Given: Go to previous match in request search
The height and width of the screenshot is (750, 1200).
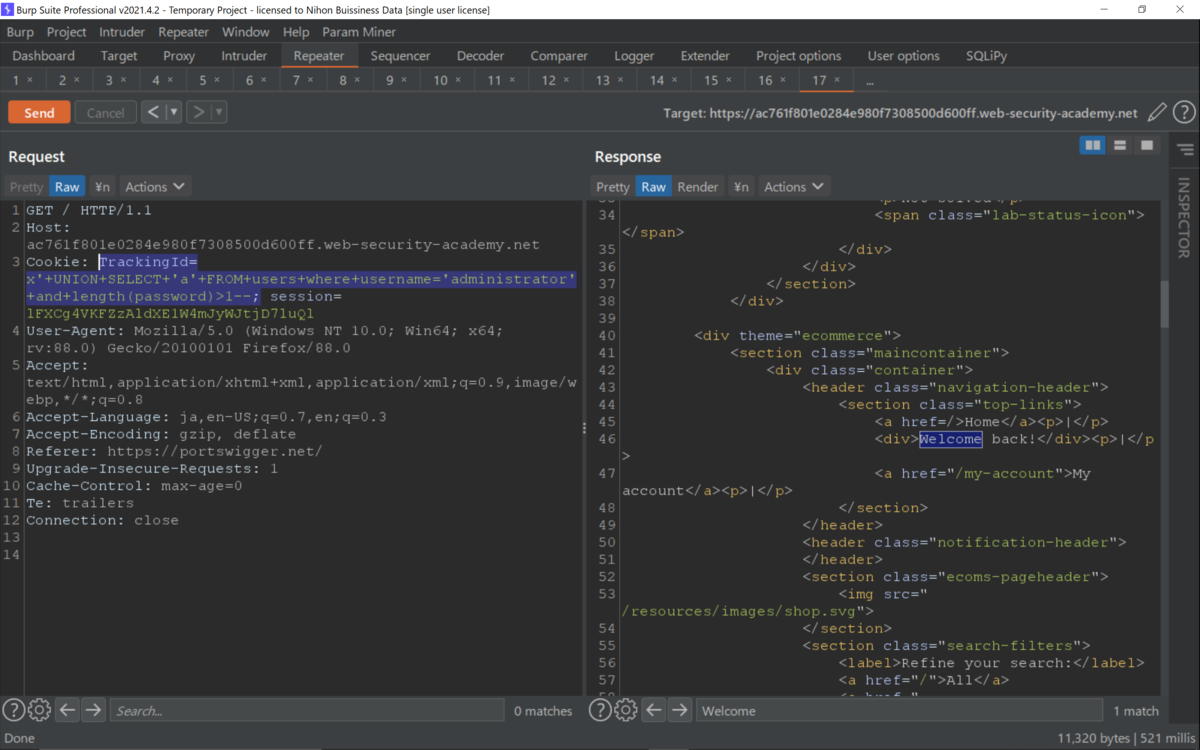Looking at the screenshot, I should coord(67,710).
